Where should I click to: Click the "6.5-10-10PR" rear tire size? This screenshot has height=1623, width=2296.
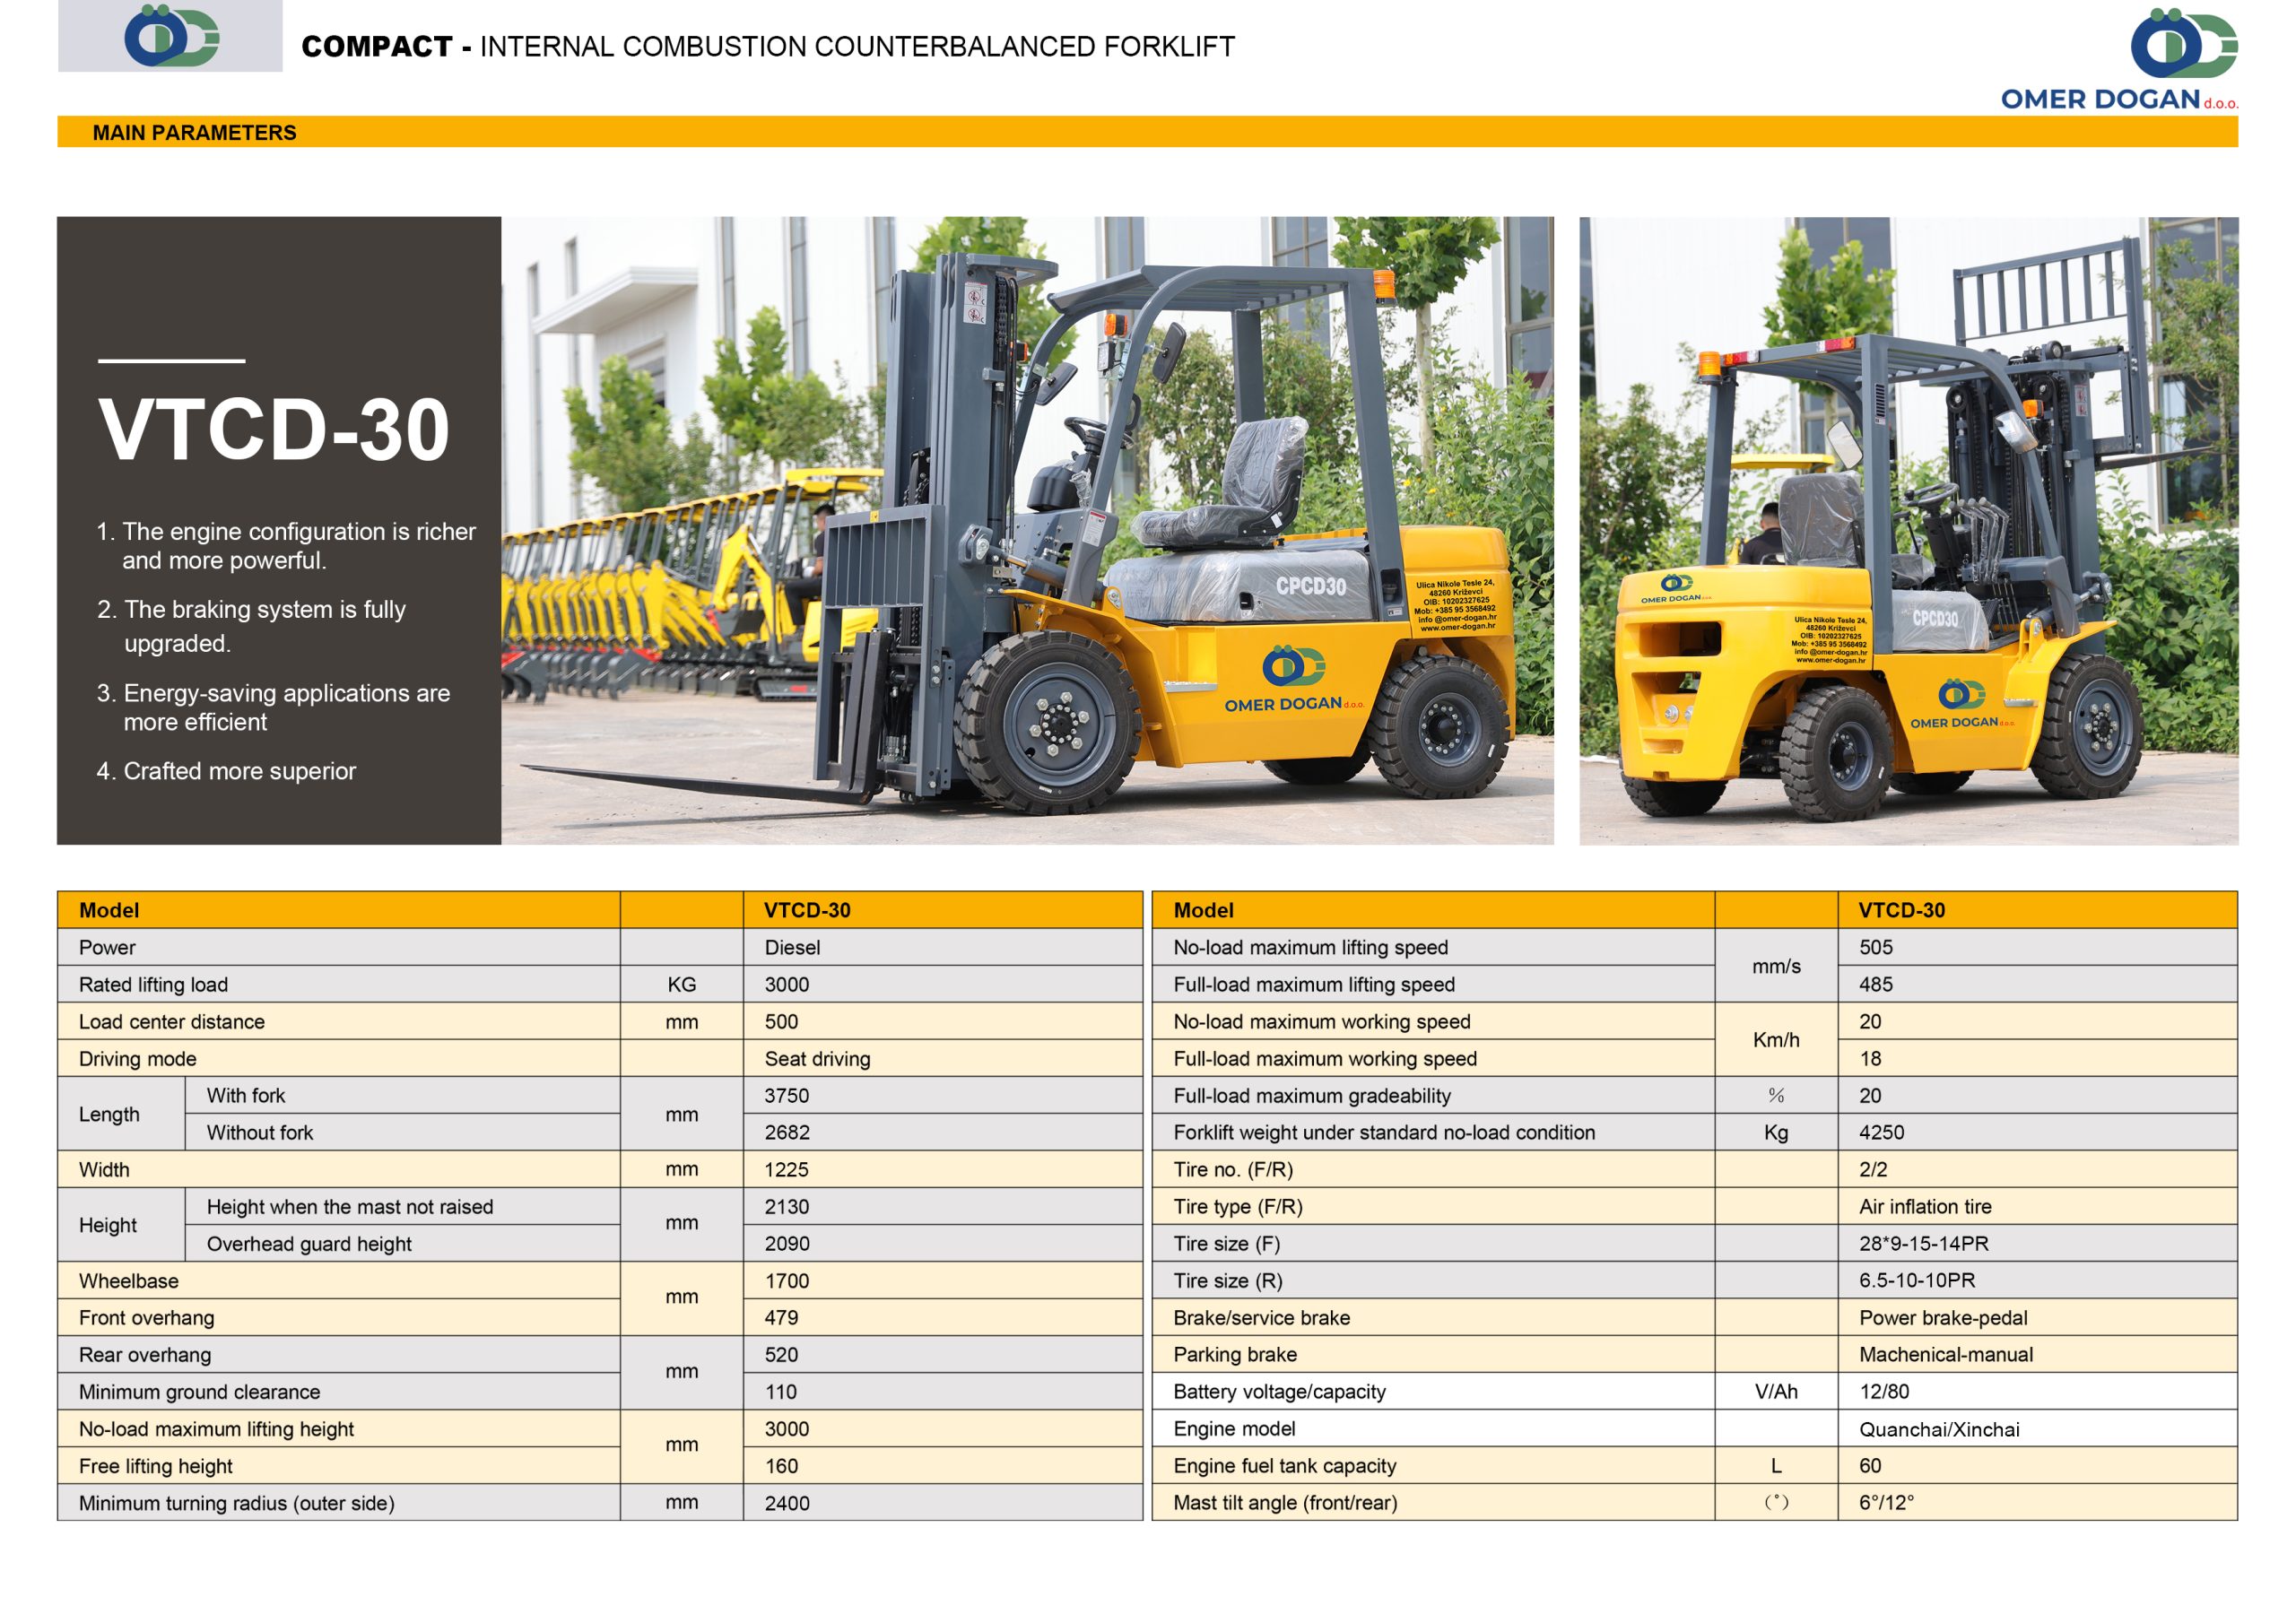(x=1917, y=1280)
